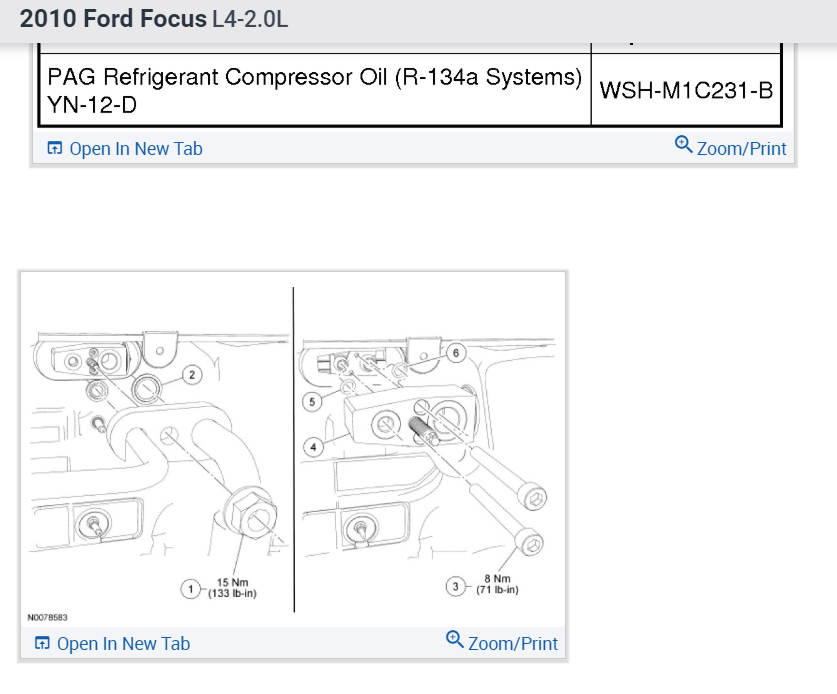837x694 pixels.
Task: Click callout number 1 in the diagram
Action: point(191,588)
